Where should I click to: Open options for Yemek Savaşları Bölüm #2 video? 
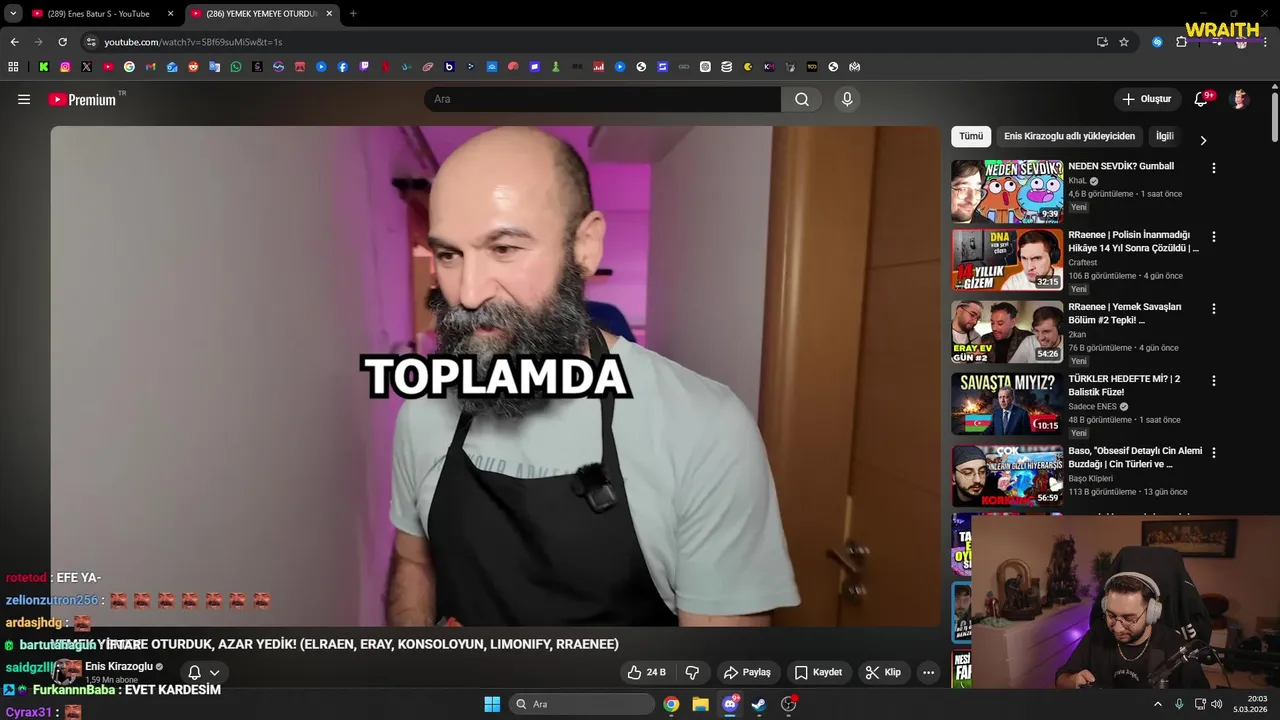click(x=1214, y=309)
